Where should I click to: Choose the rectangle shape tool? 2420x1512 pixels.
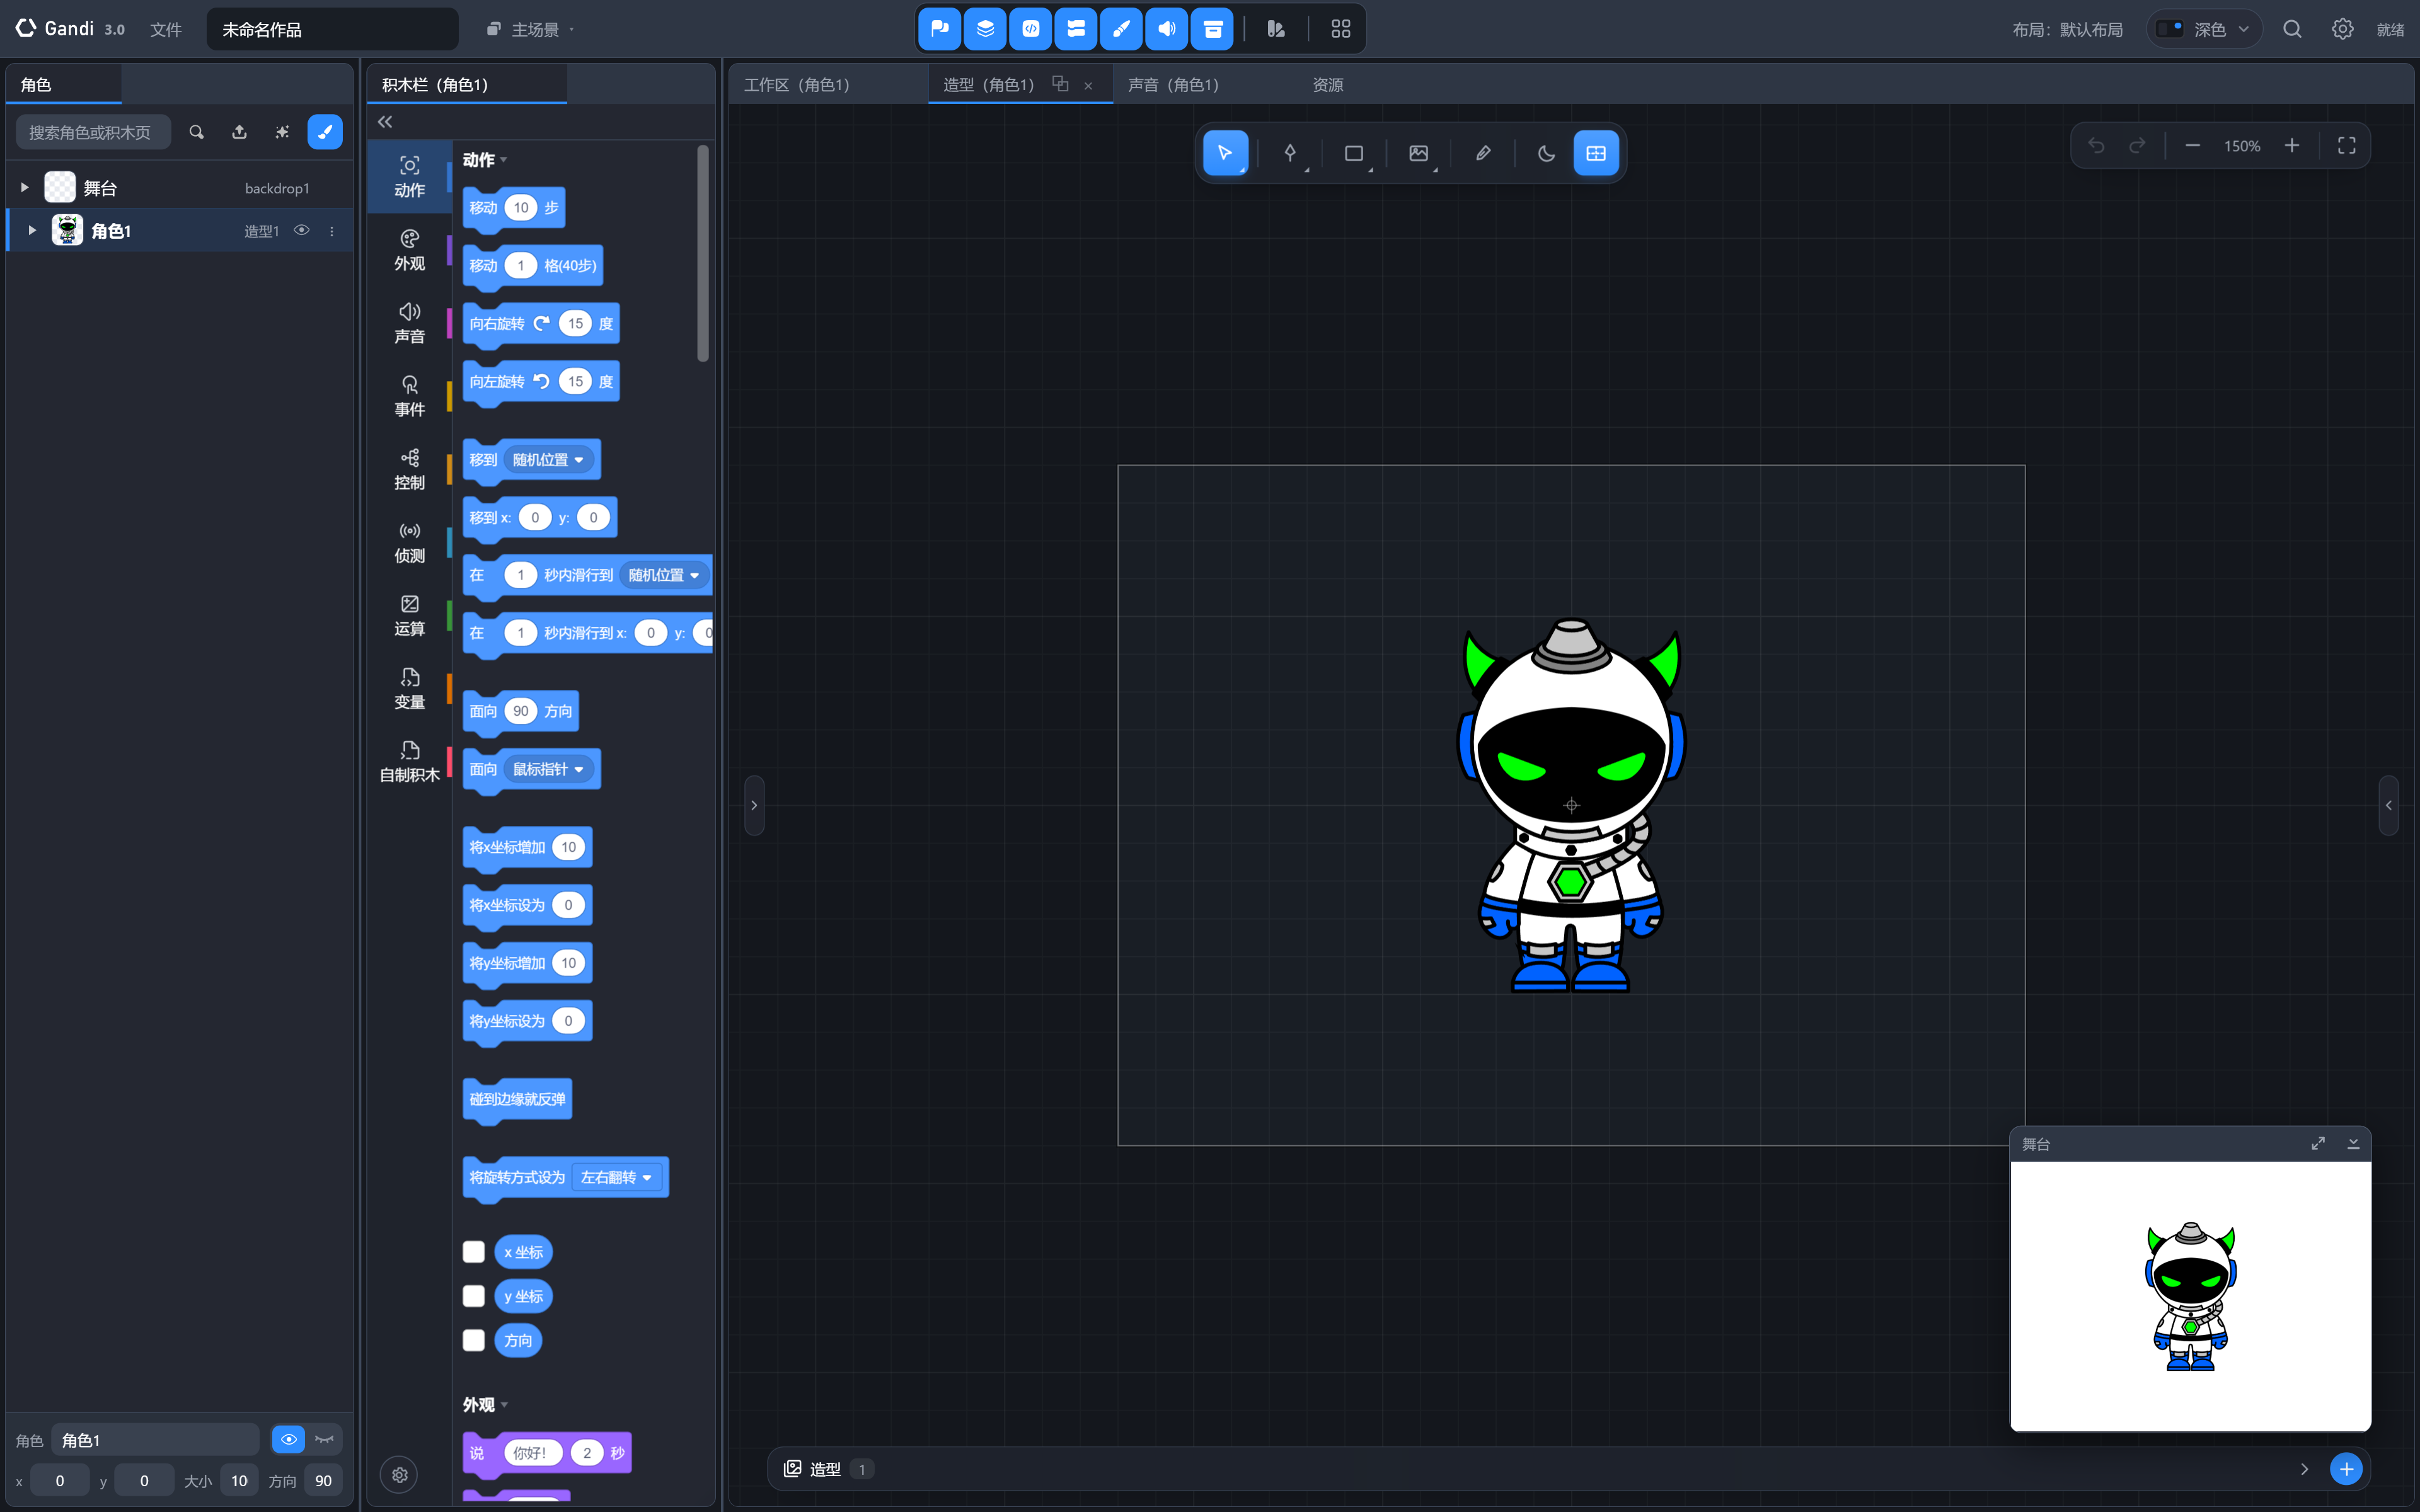coord(1354,153)
